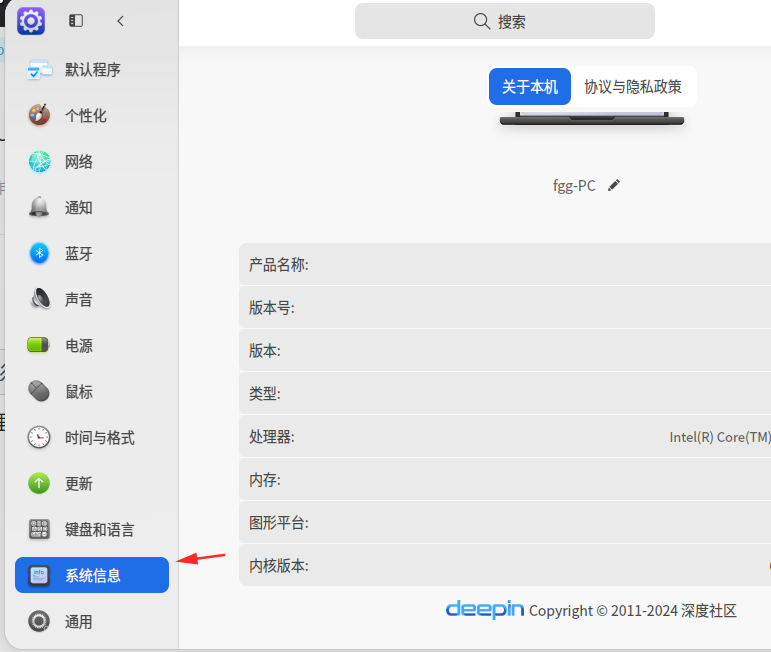Click the system info icon
Image resolution: width=771 pixels, height=652 pixels.
click(x=39, y=575)
